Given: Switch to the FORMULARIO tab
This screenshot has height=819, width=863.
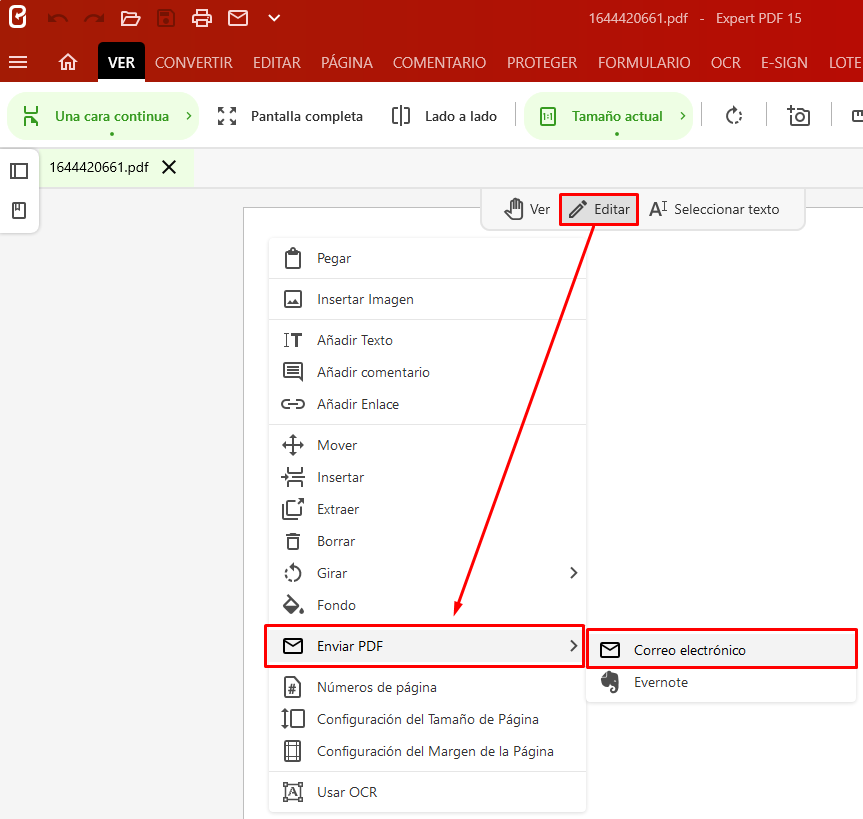Looking at the screenshot, I should (x=644, y=62).
